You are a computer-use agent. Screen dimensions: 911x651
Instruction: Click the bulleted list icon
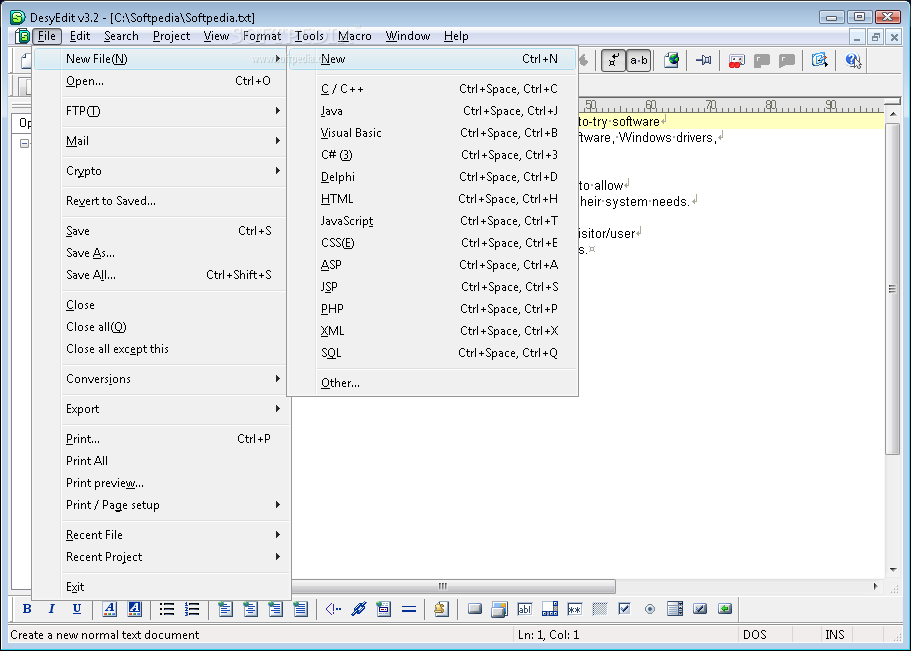tap(167, 609)
